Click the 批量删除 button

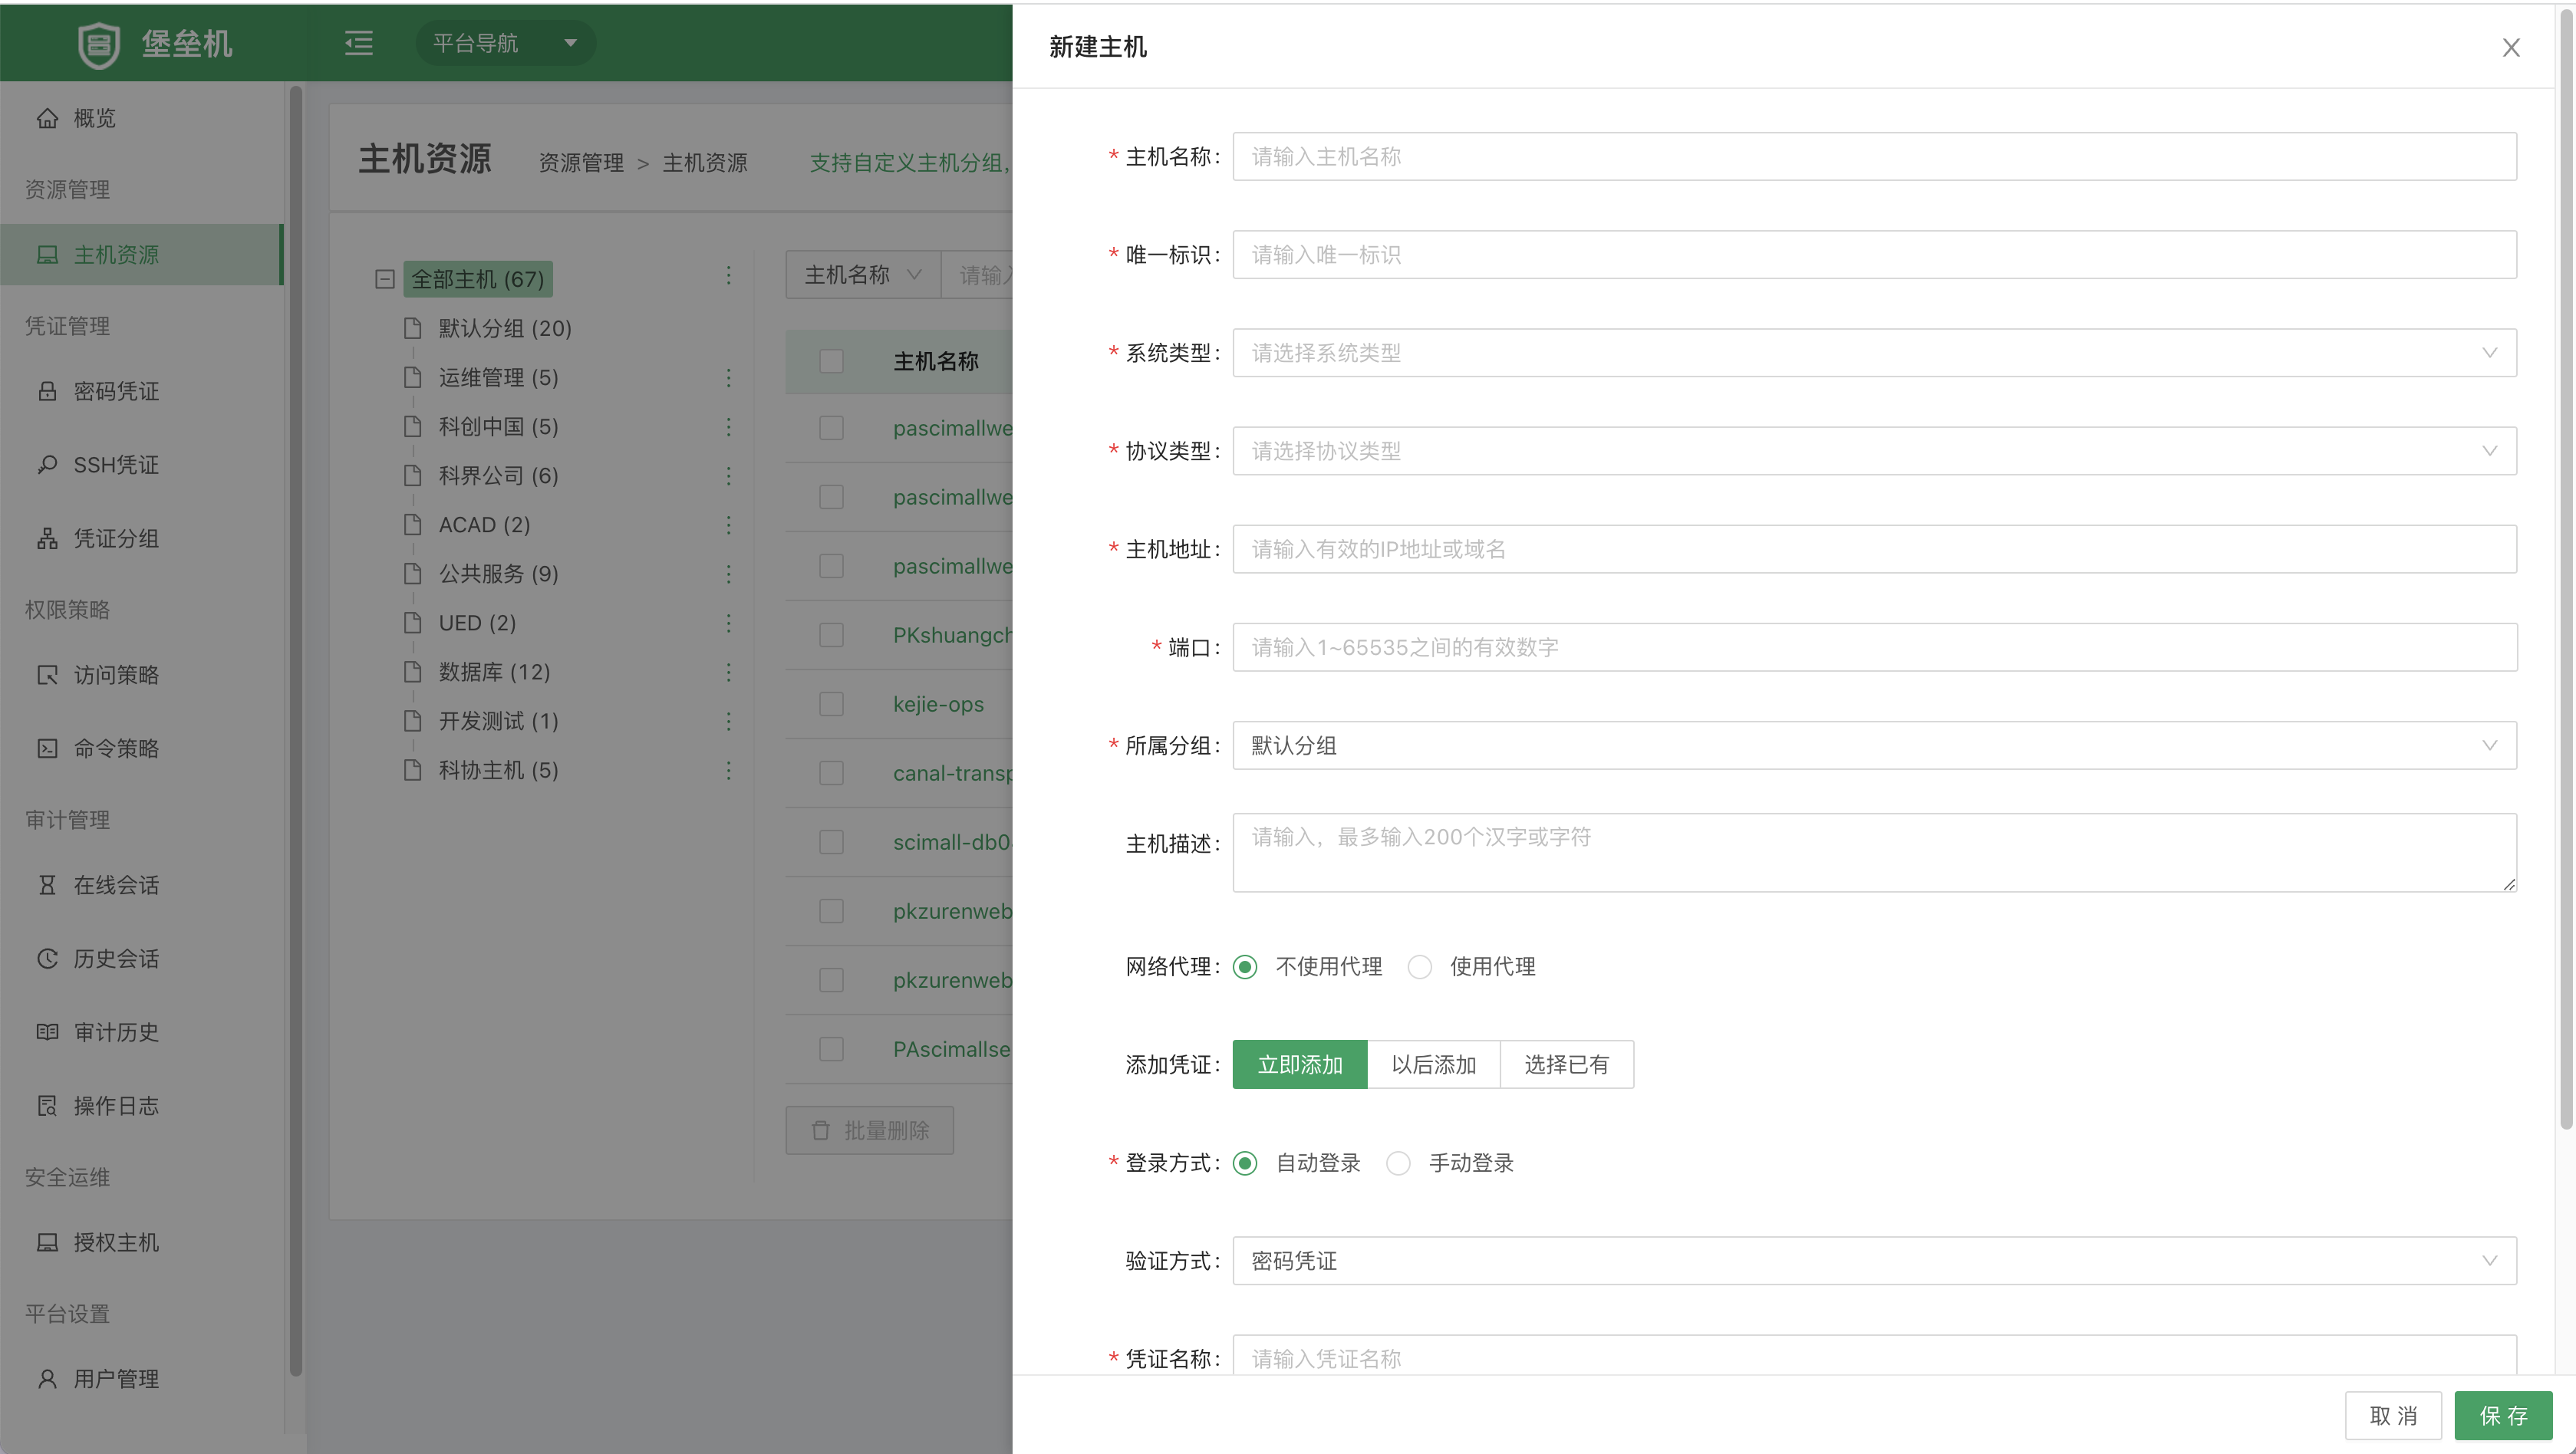coord(869,1130)
